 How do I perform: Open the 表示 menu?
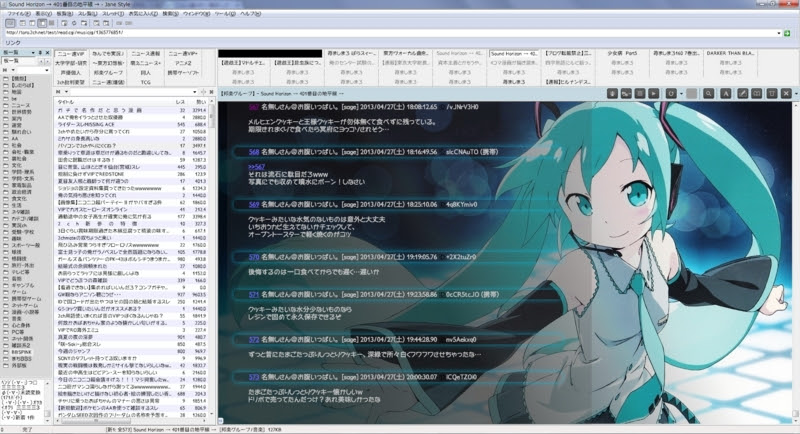coord(43,14)
